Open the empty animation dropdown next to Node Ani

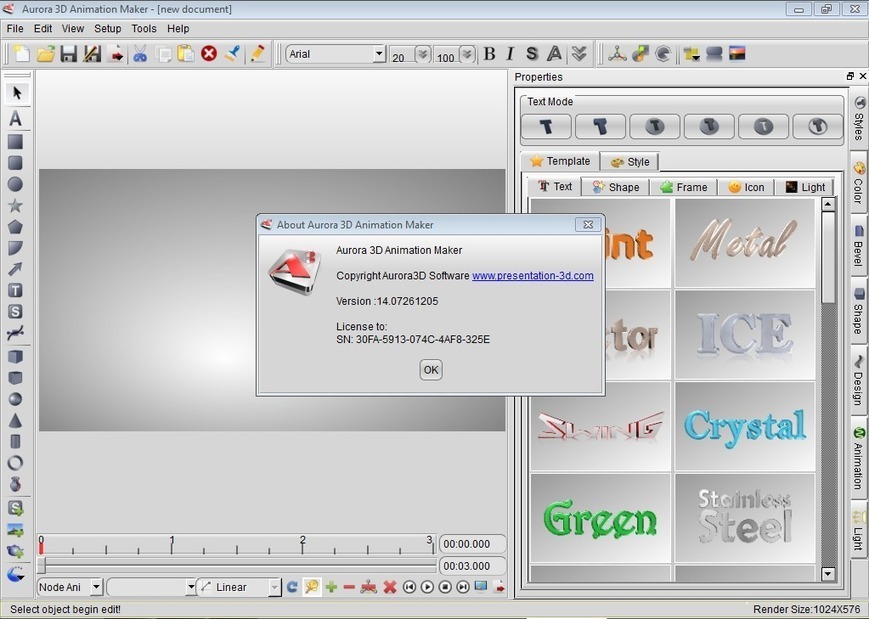click(x=191, y=587)
